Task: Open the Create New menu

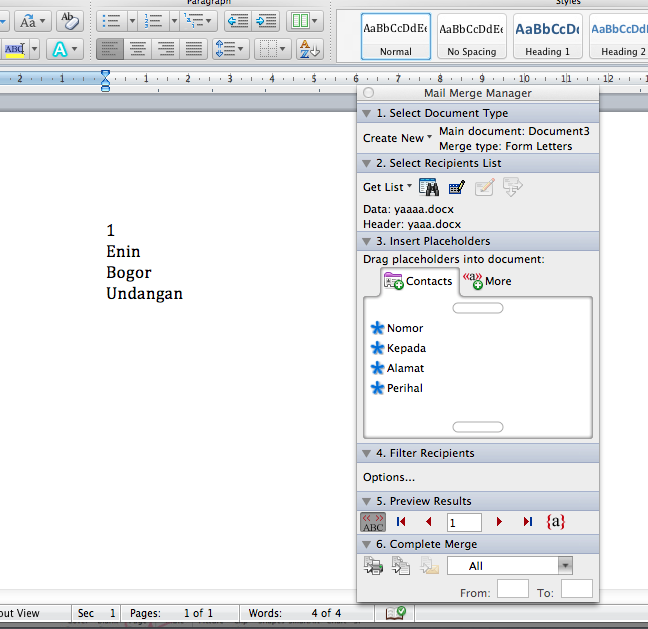Action: [x=397, y=138]
